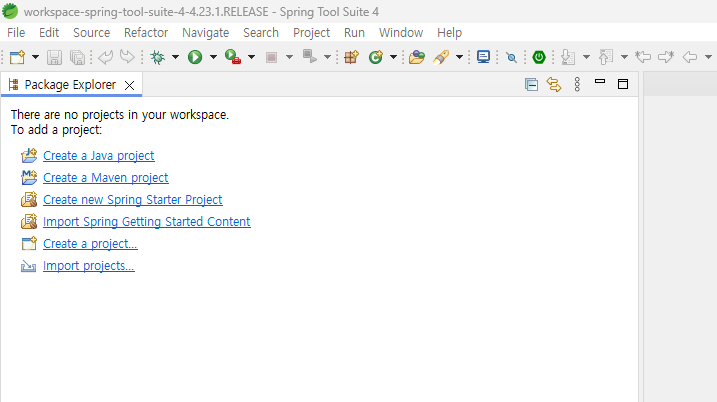Click the Create a Maven project link

(106, 178)
